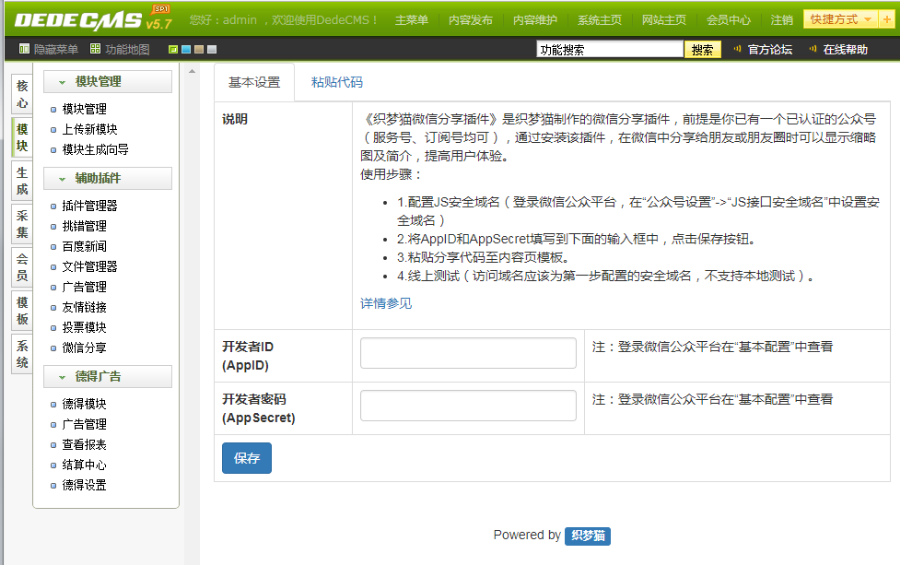Select the 系统 vertical sidebar tab
Screen dimensions: 900x565
click(x=22, y=354)
